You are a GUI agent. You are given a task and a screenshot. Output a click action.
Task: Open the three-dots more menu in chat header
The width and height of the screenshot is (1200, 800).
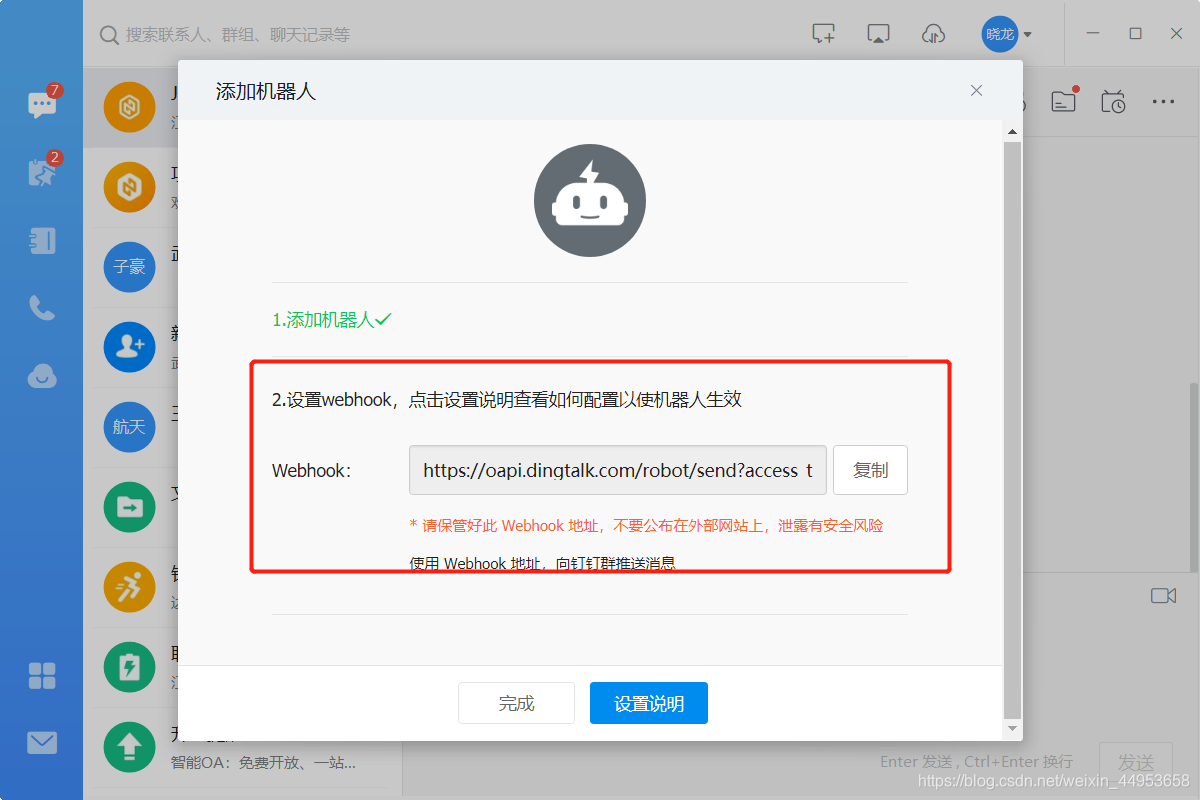(1163, 101)
